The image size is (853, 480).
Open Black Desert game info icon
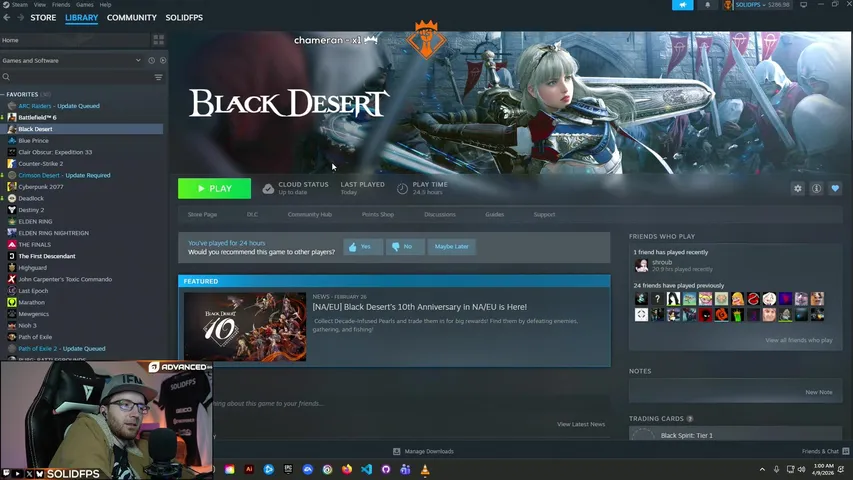817,188
